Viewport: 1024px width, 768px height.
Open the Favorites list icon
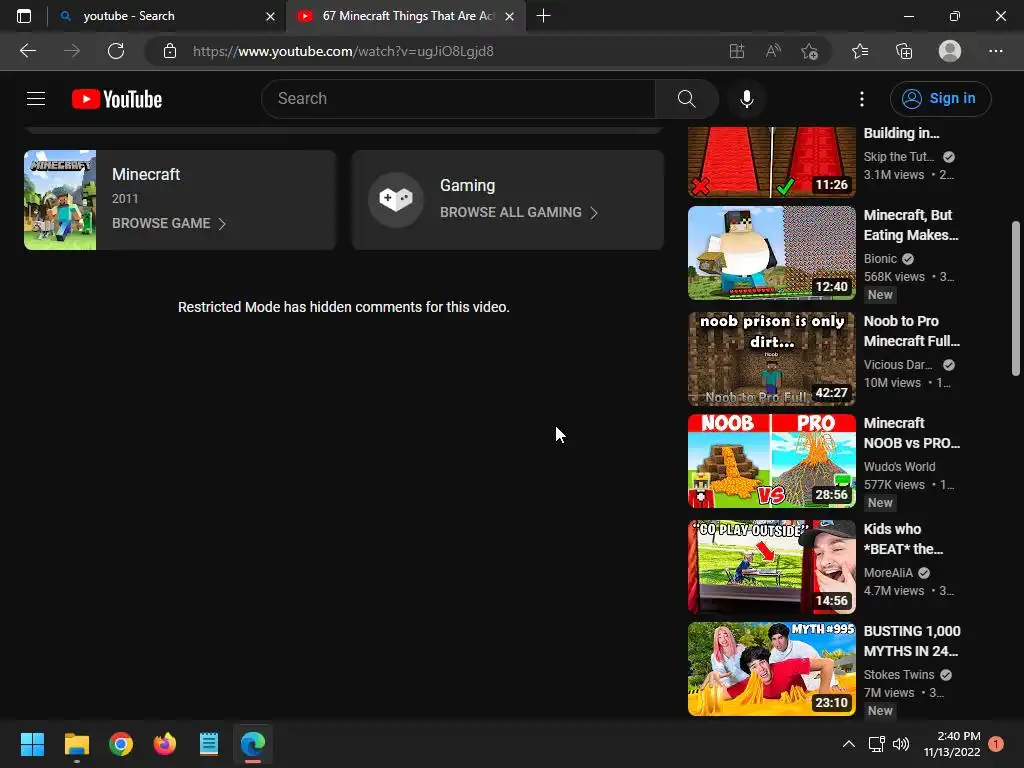point(860,51)
